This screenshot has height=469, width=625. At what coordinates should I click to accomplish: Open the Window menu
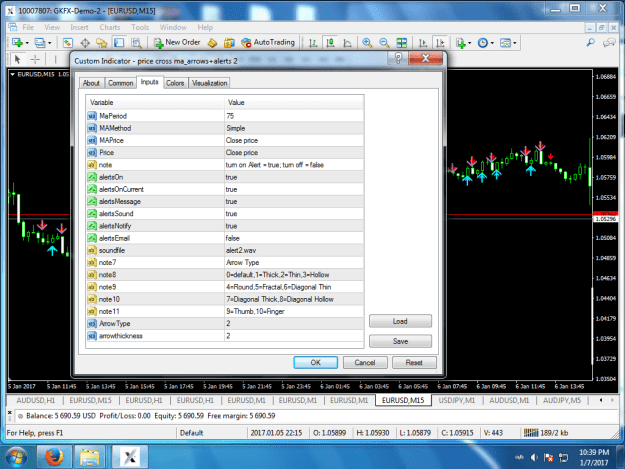tap(173, 27)
